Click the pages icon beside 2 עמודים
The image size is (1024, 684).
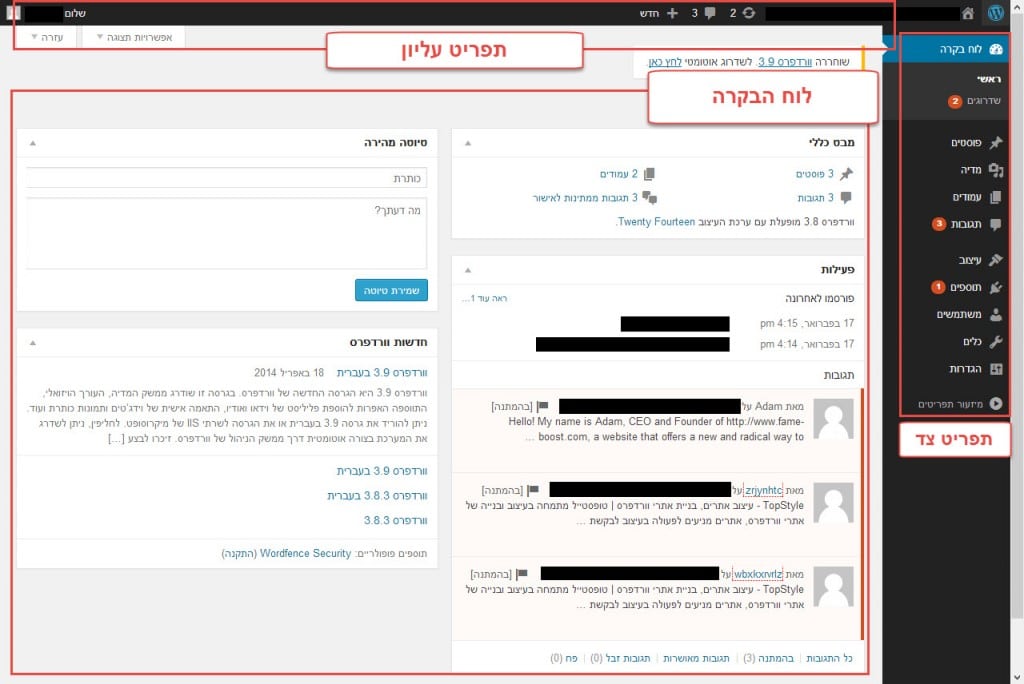[x=649, y=174]
